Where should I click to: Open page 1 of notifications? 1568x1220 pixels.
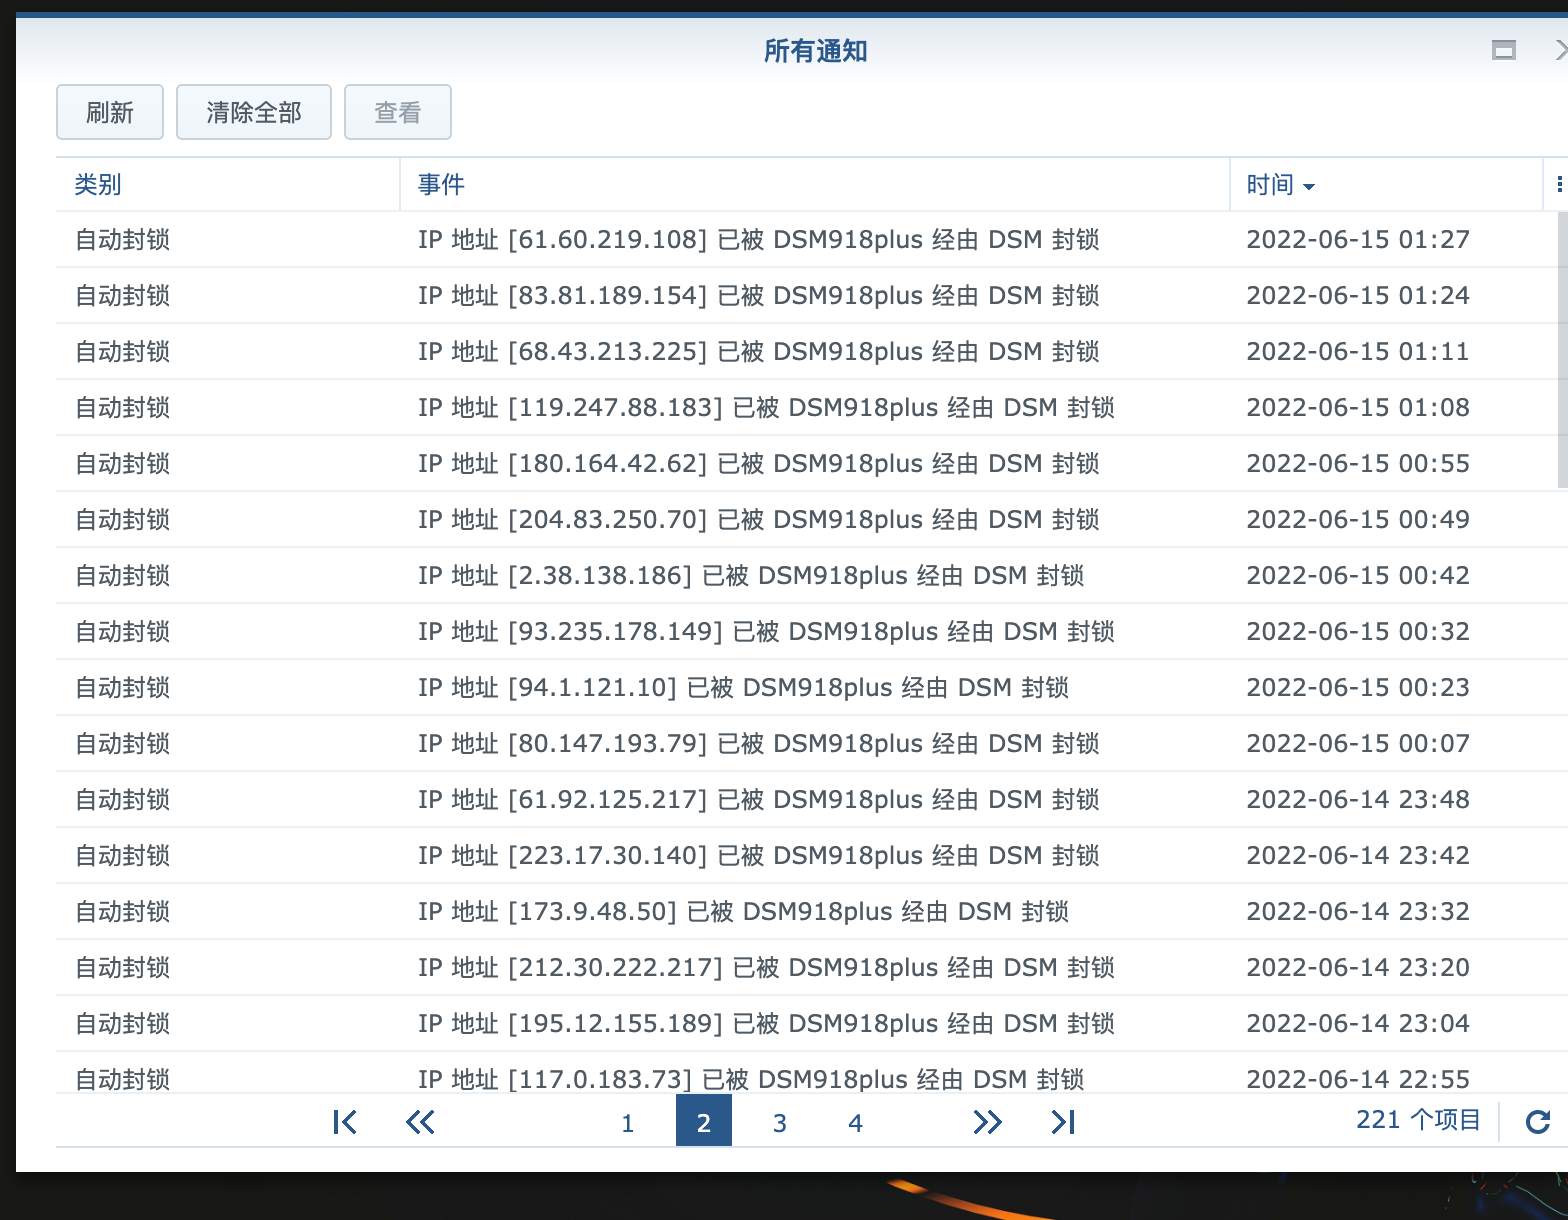[x=628, y=1123]
